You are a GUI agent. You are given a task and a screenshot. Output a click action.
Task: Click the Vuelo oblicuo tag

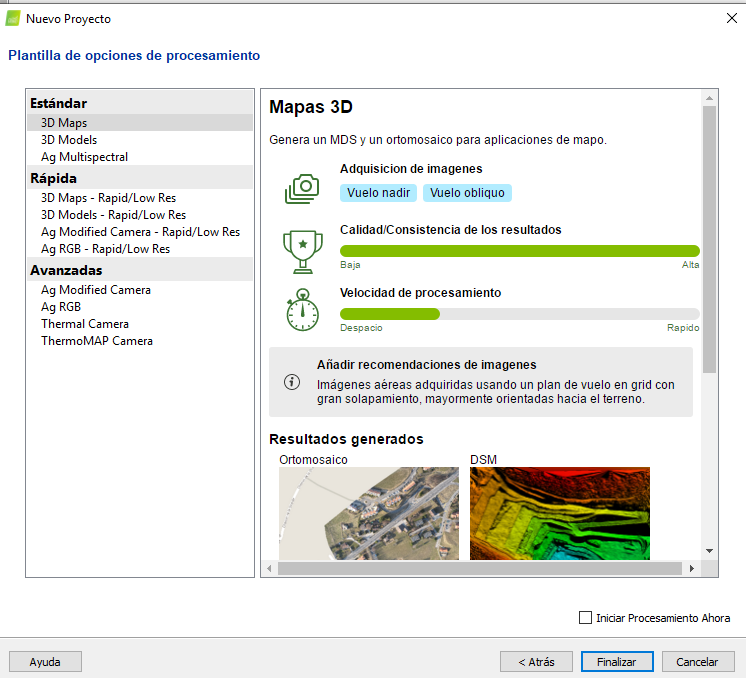(x=467, y=193)
